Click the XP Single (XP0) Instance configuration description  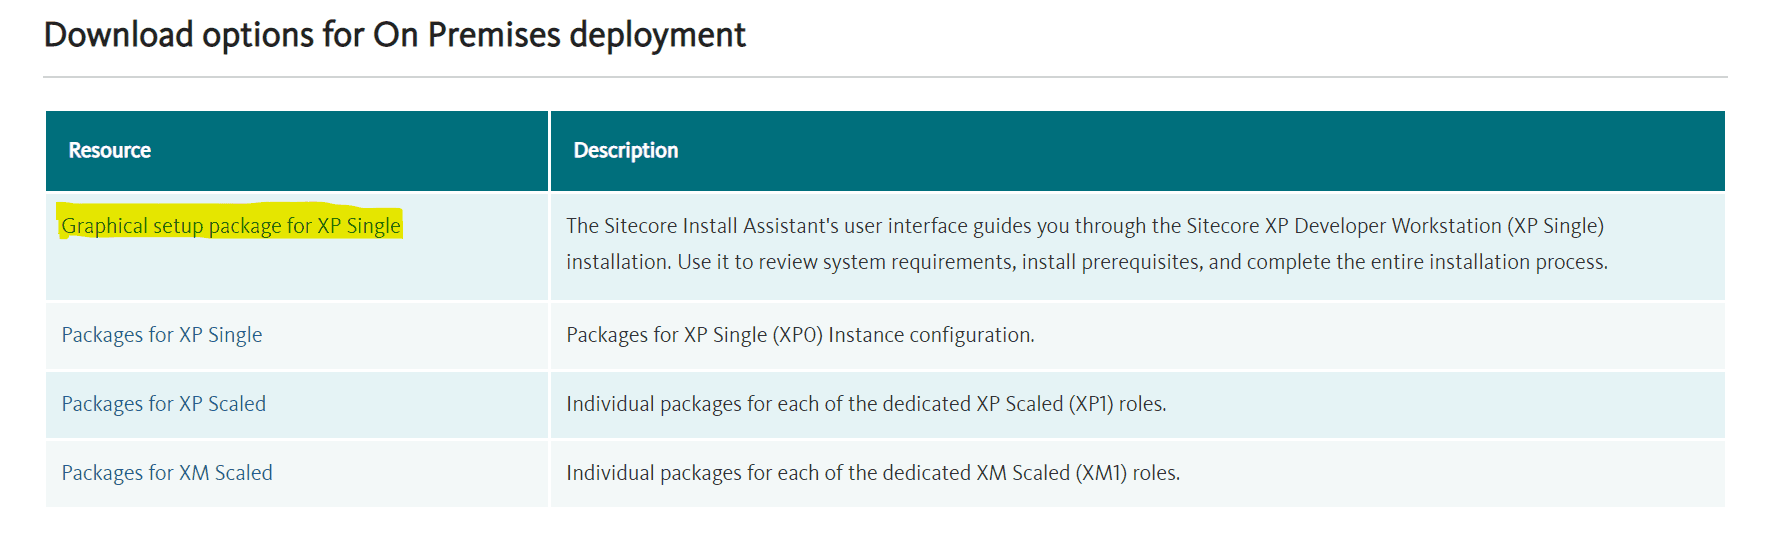point(800,335)
